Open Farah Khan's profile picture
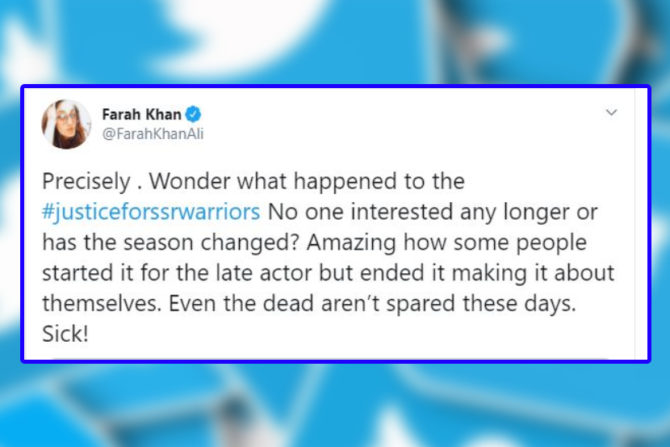670x447 pixels. click(x=66, y=124)
